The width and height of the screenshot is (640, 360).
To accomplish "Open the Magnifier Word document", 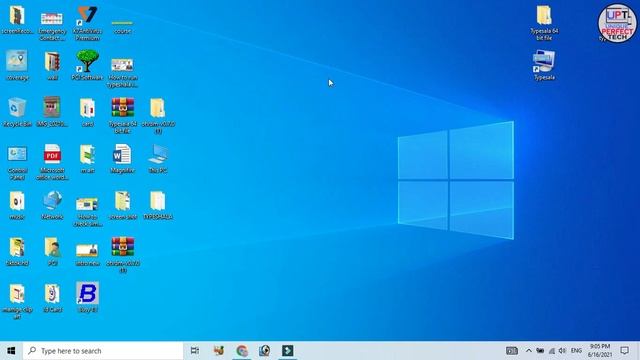I will click(x=122, y=158).
